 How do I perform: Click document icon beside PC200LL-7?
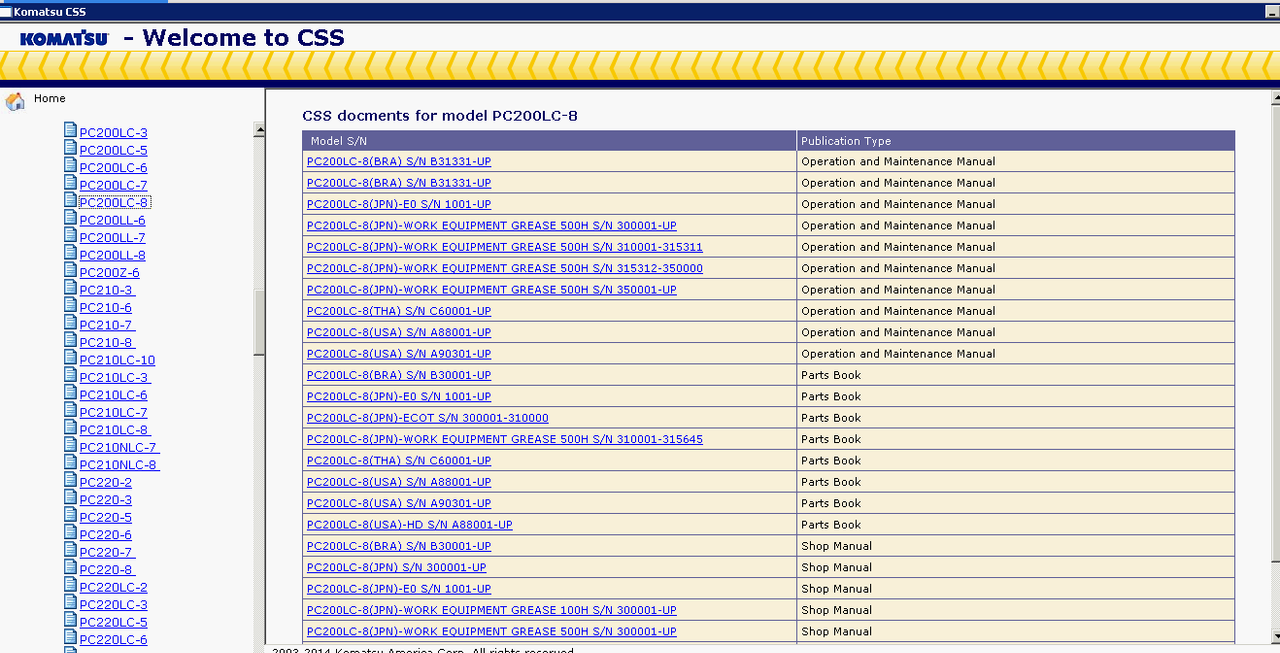pyautogui.click(x=70, y=235)
